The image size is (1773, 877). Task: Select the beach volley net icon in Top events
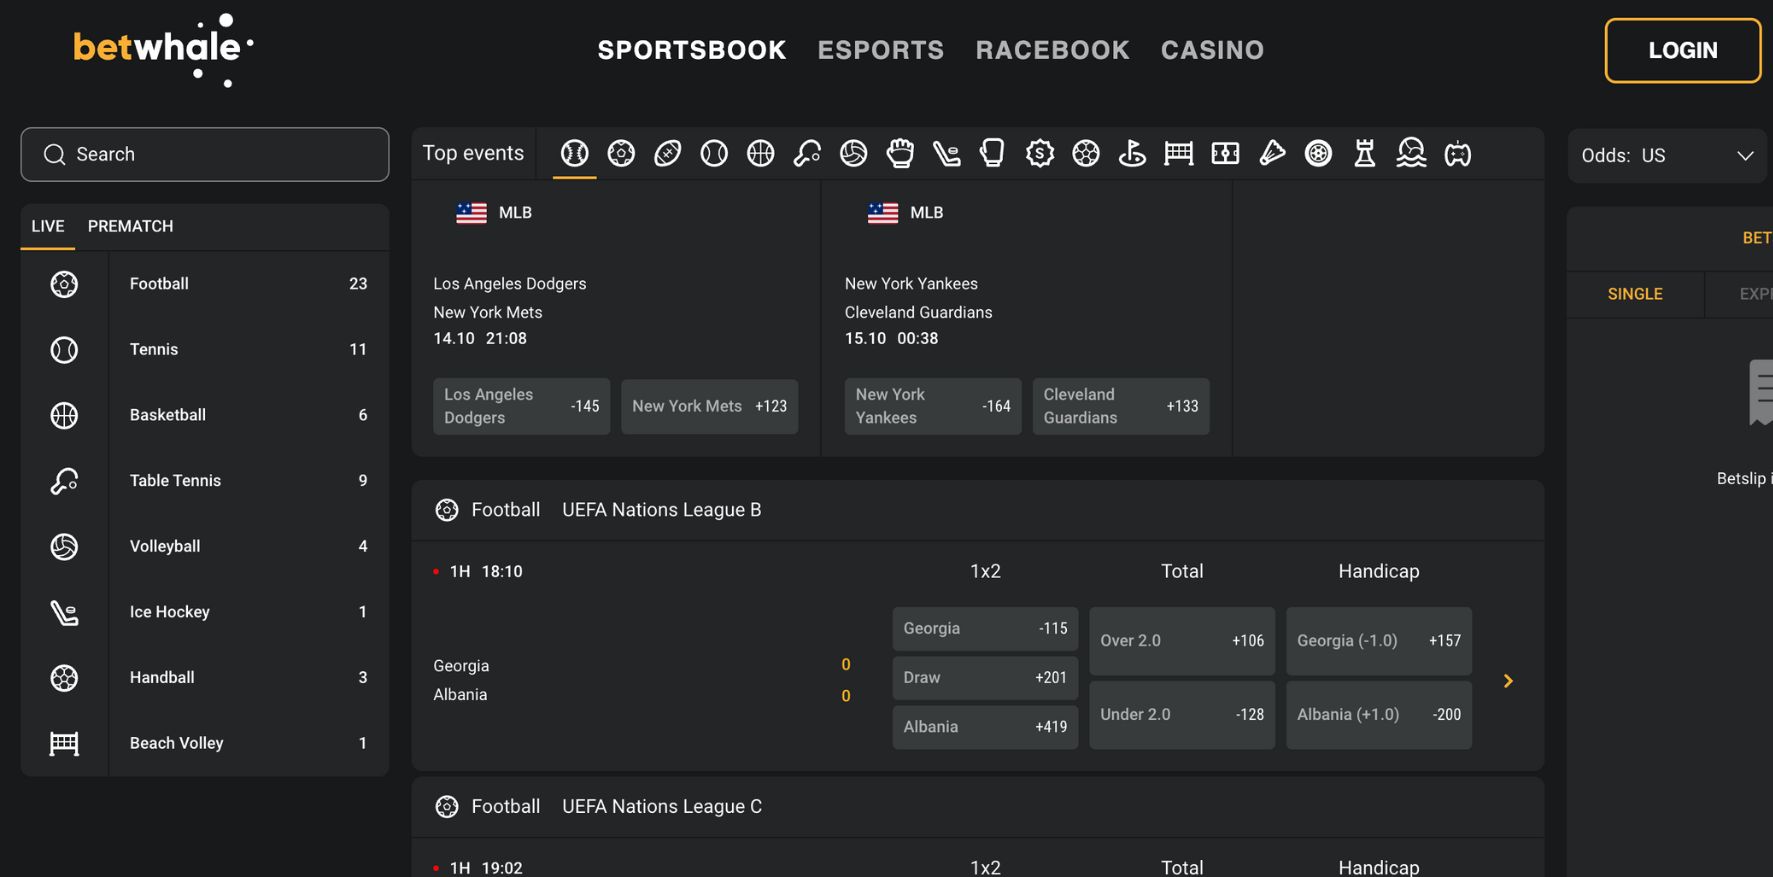point(1179,153)
